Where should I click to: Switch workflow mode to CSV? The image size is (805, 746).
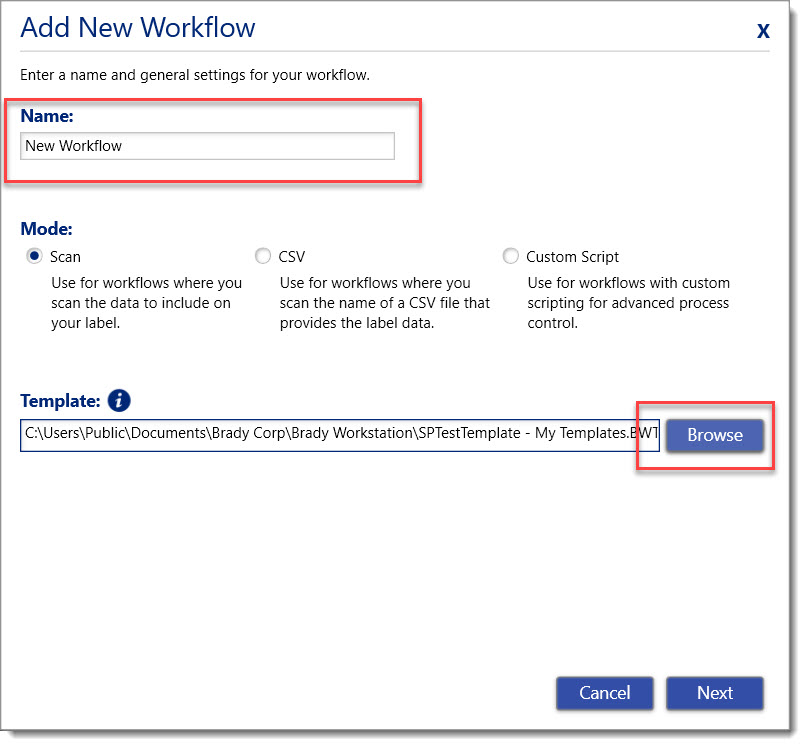(x=262, y=256)
